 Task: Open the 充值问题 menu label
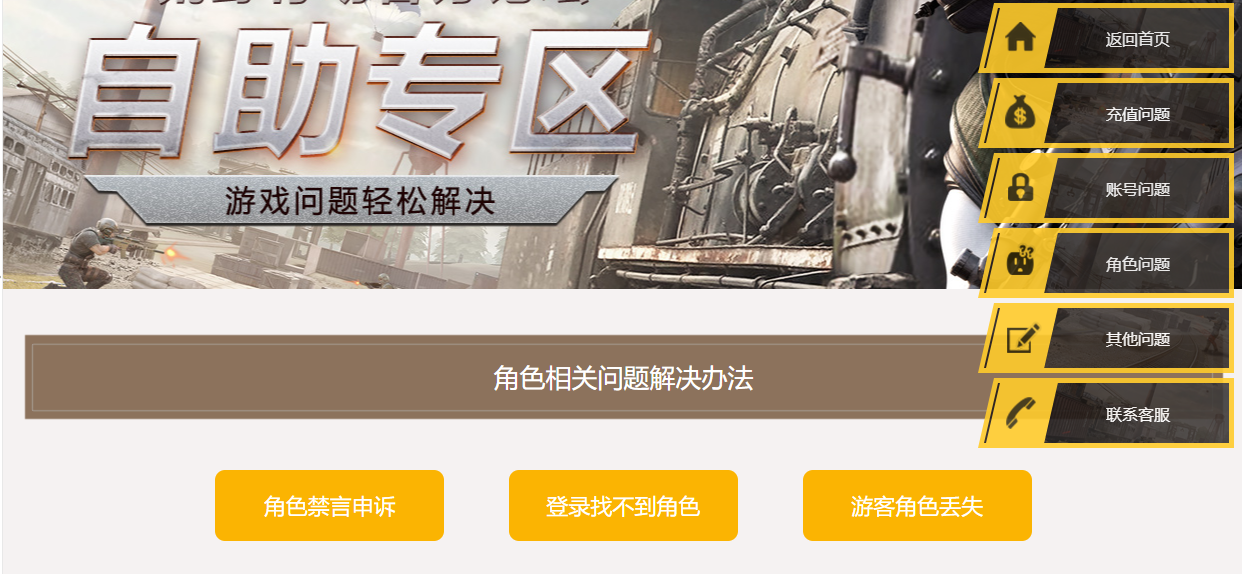click(x=1138, y=115)
